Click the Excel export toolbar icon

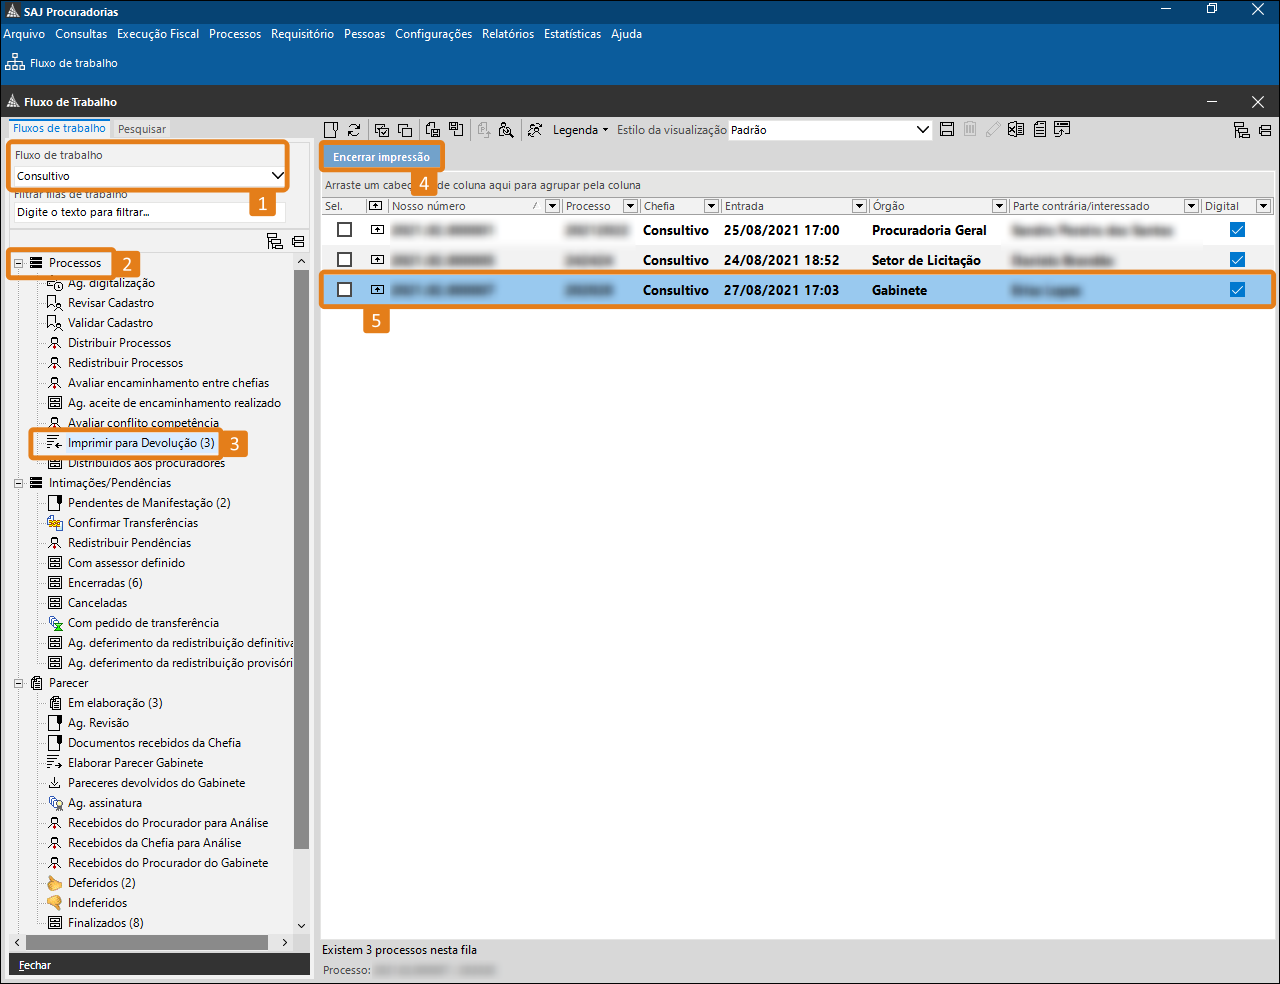point(1016,130)
